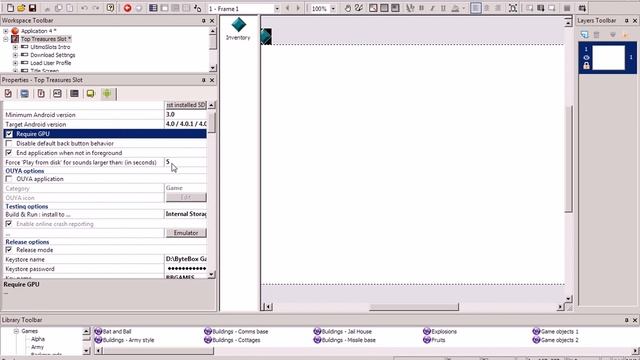The width and height of the screenshot is (640, 360).
Task: Run the application with the red button
Action: 127,8
